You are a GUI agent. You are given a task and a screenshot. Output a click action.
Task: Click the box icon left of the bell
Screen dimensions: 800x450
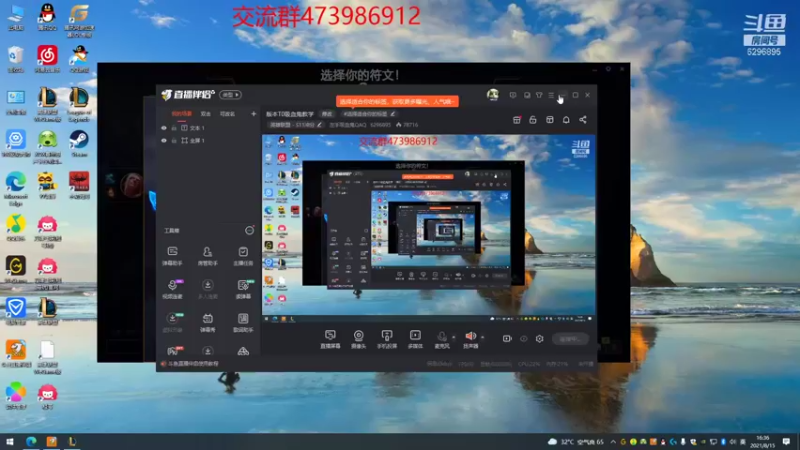549,119
